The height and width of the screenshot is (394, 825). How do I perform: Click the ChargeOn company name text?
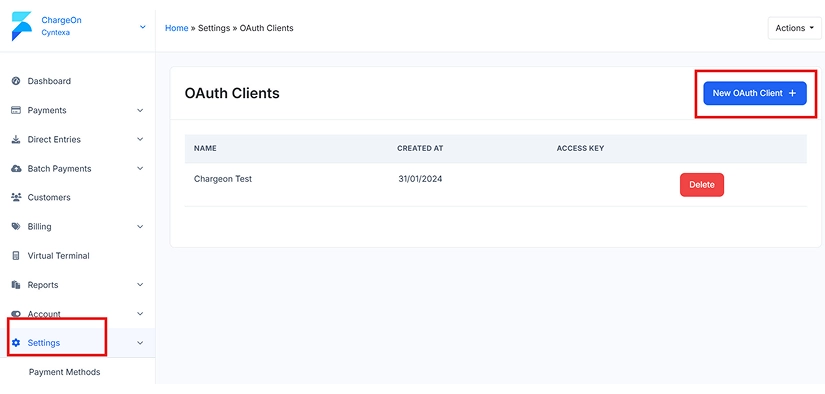coord(62,20)
